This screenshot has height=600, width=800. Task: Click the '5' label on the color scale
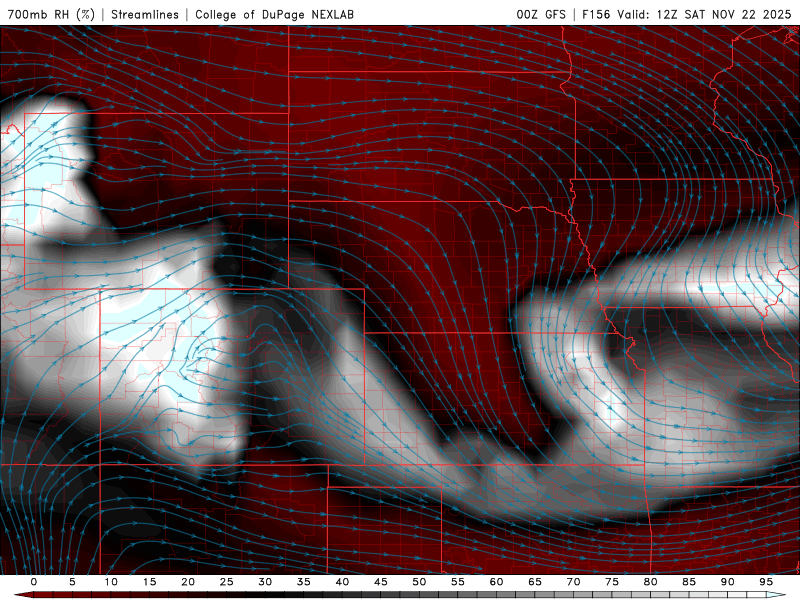point(72,582)
